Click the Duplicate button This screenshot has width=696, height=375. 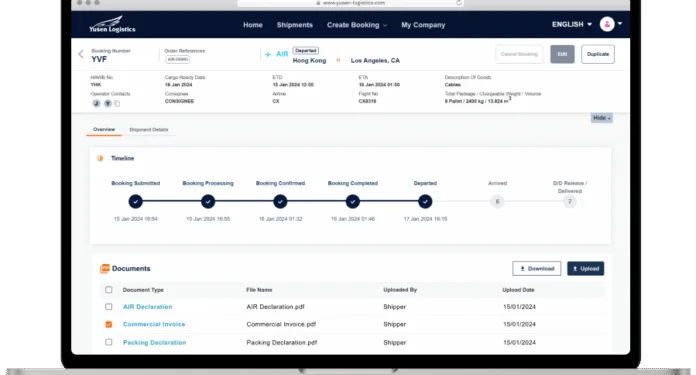coord(598,54)
